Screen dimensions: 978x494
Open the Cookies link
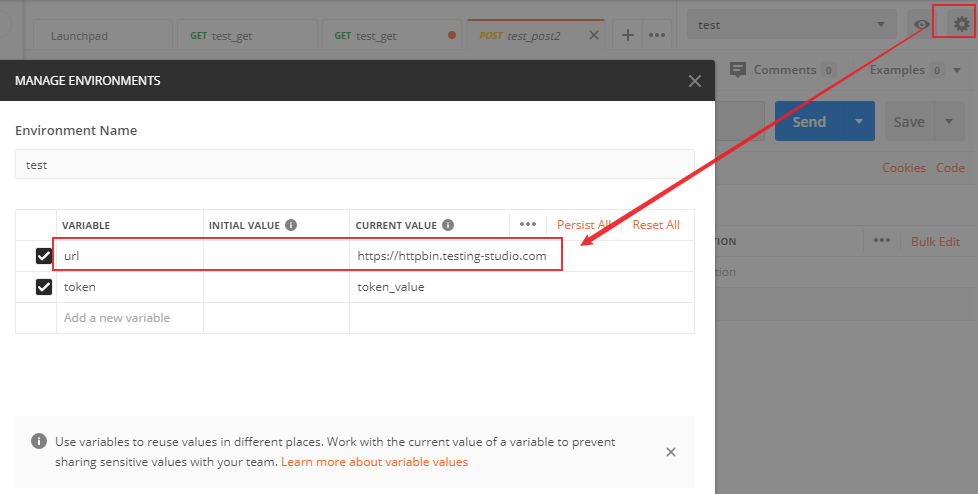[x=904, y=168]
